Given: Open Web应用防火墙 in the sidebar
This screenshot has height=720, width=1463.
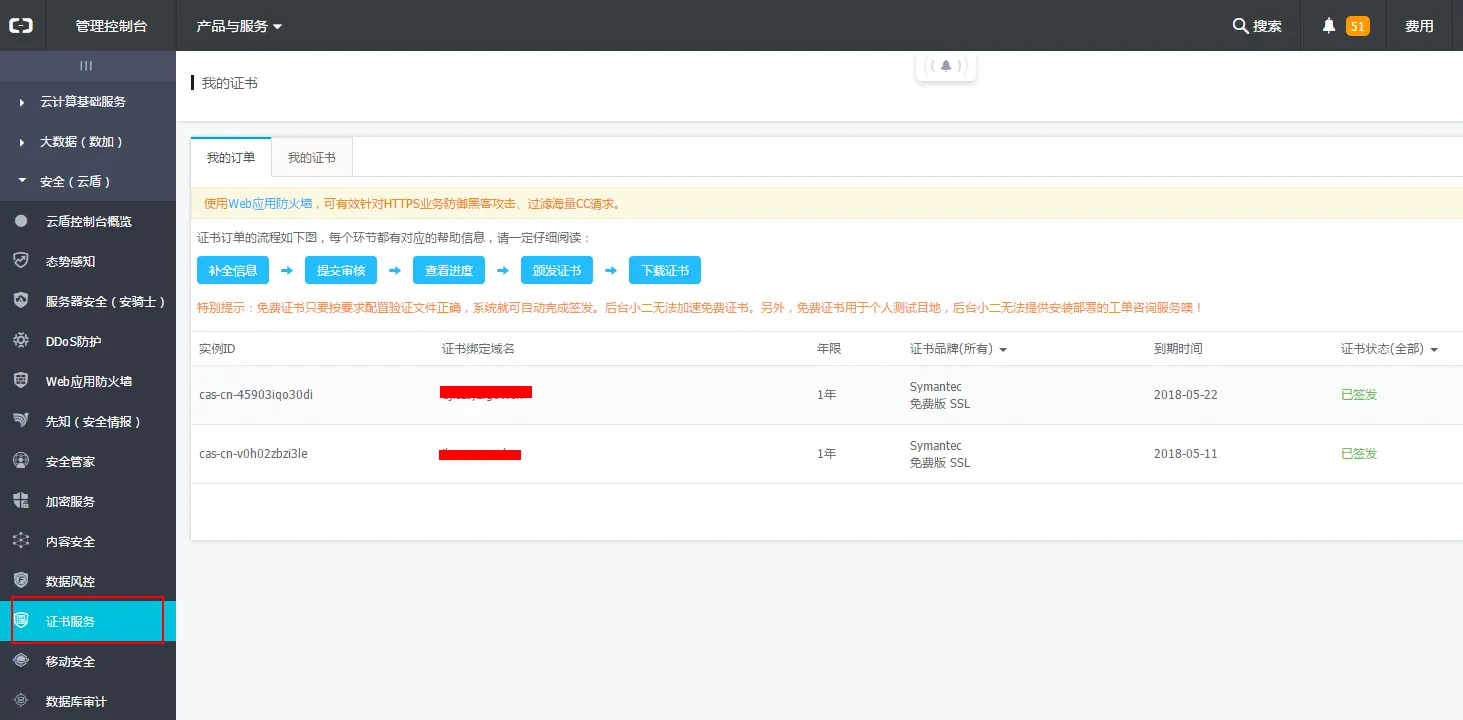Looking at the screenshot, I should click(89, 381).
